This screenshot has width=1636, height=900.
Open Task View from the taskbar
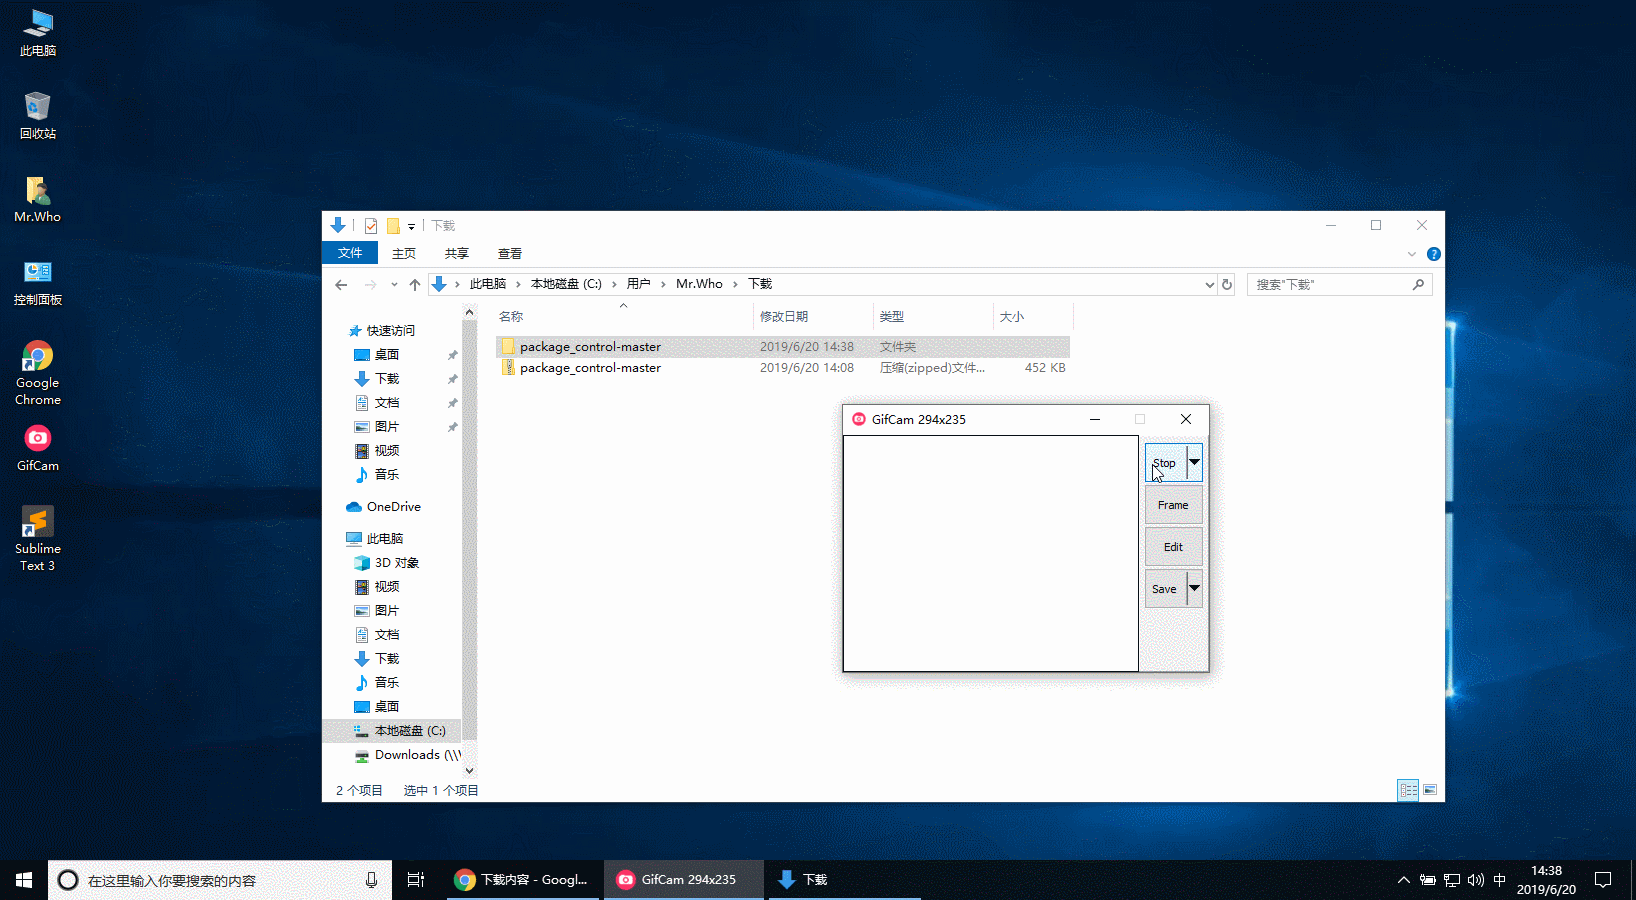pyautogui.click(x=416, y=880)
